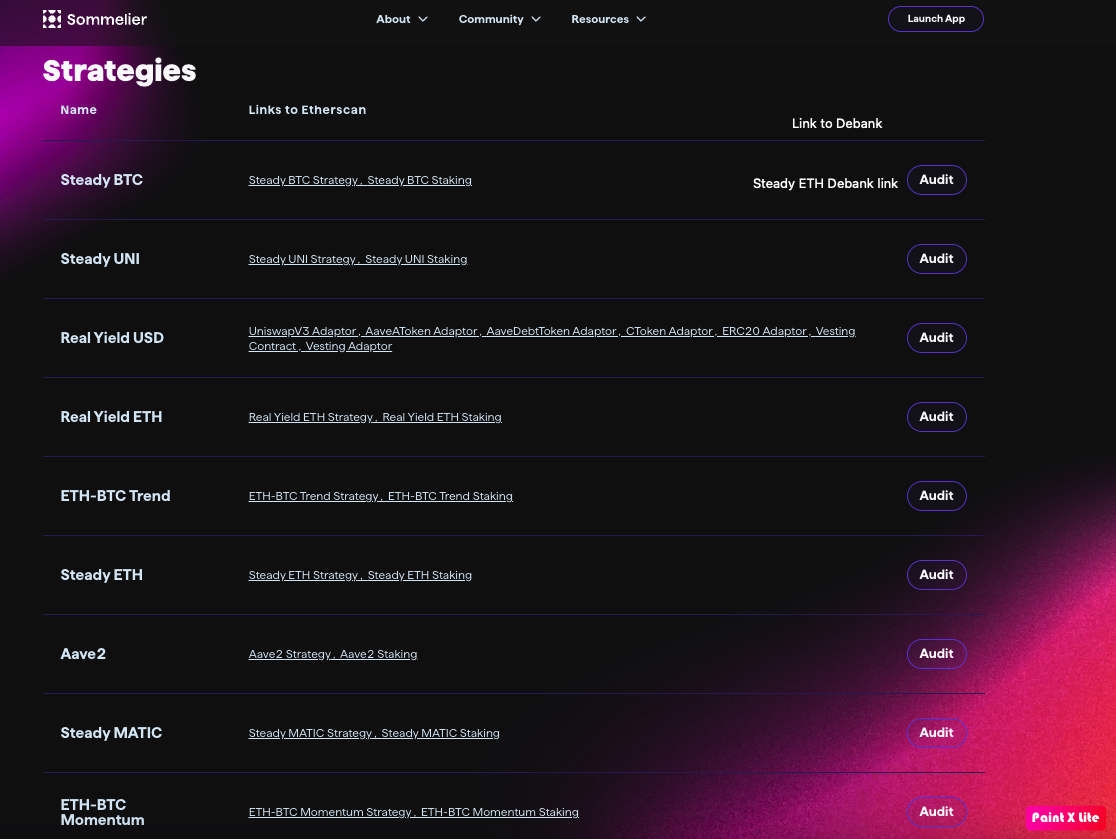Click the Launch App button
Screen dimensions: 1116x839
(936, 18)
